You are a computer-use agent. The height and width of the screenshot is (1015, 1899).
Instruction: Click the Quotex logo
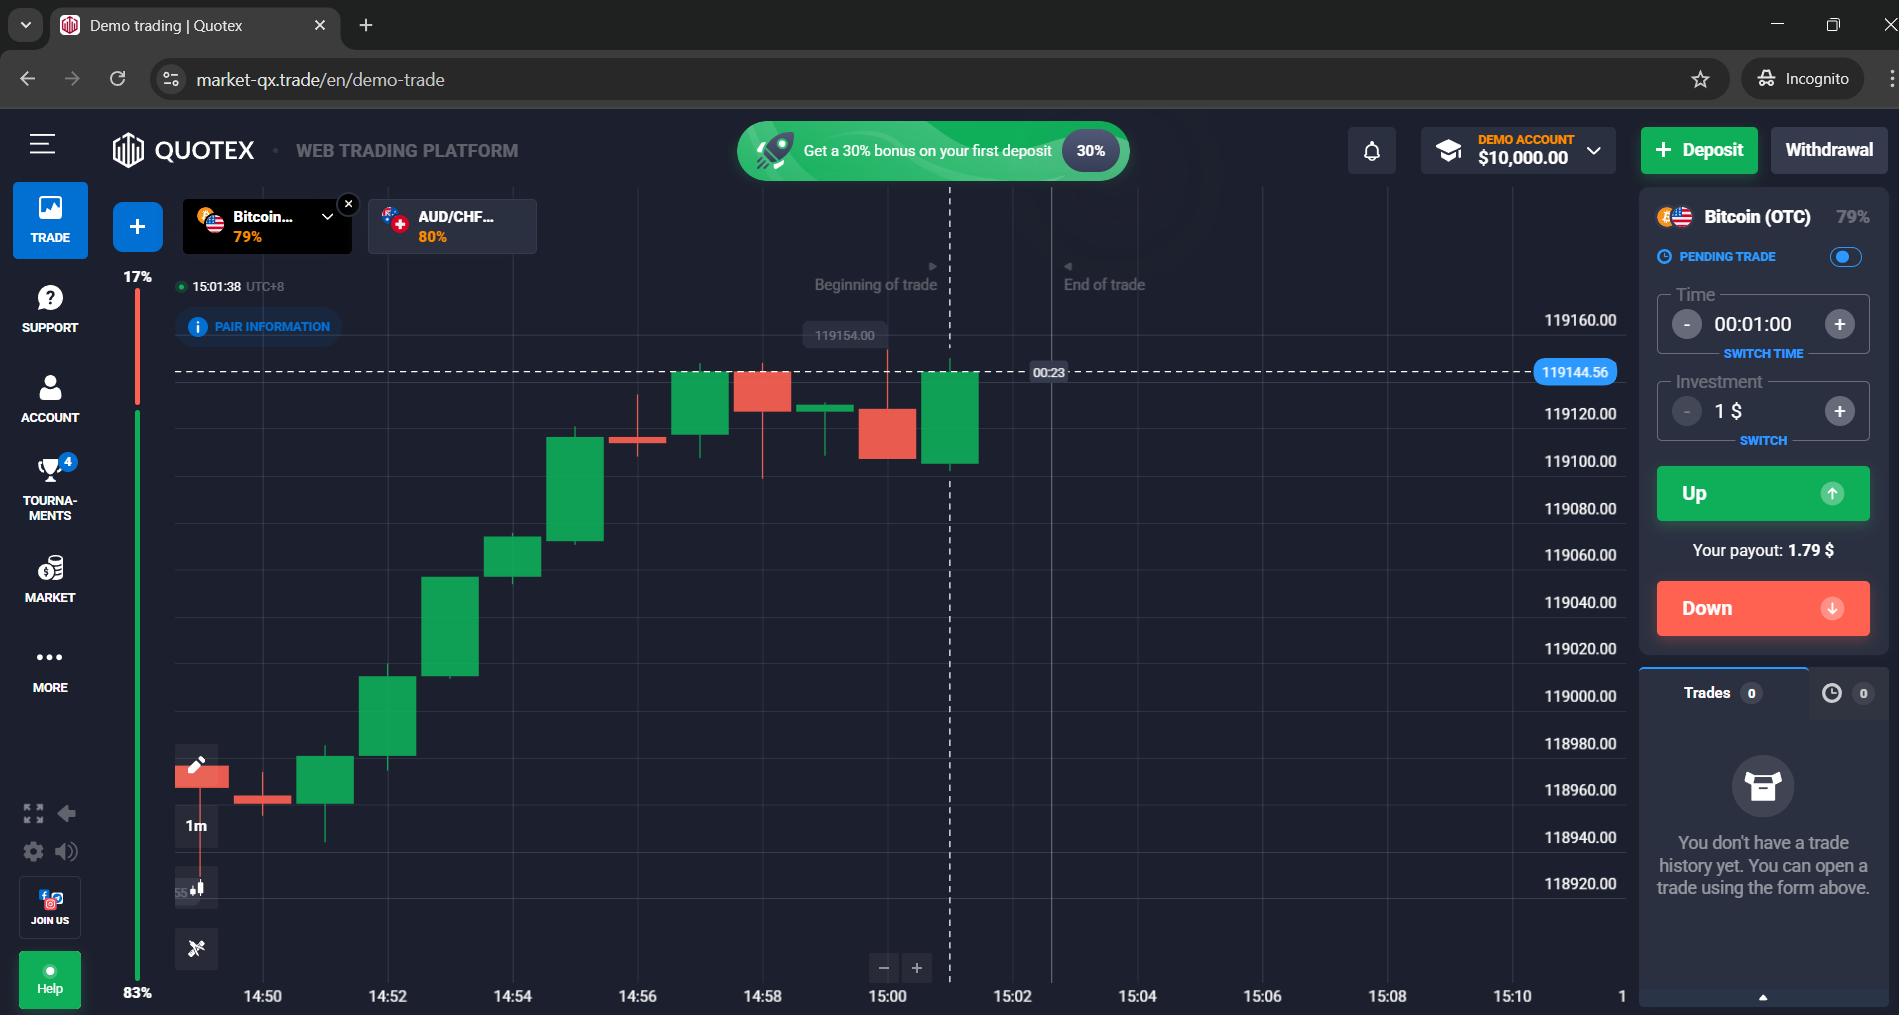(184, 150)
